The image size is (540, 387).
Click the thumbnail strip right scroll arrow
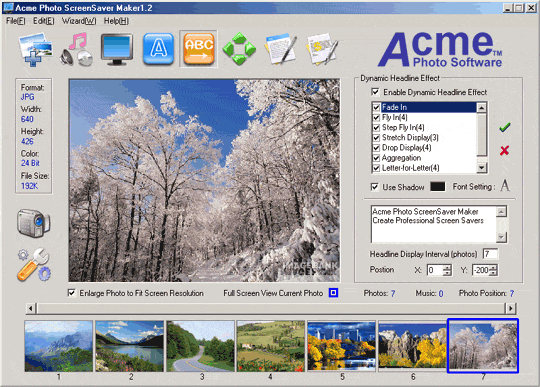(510, 308)
